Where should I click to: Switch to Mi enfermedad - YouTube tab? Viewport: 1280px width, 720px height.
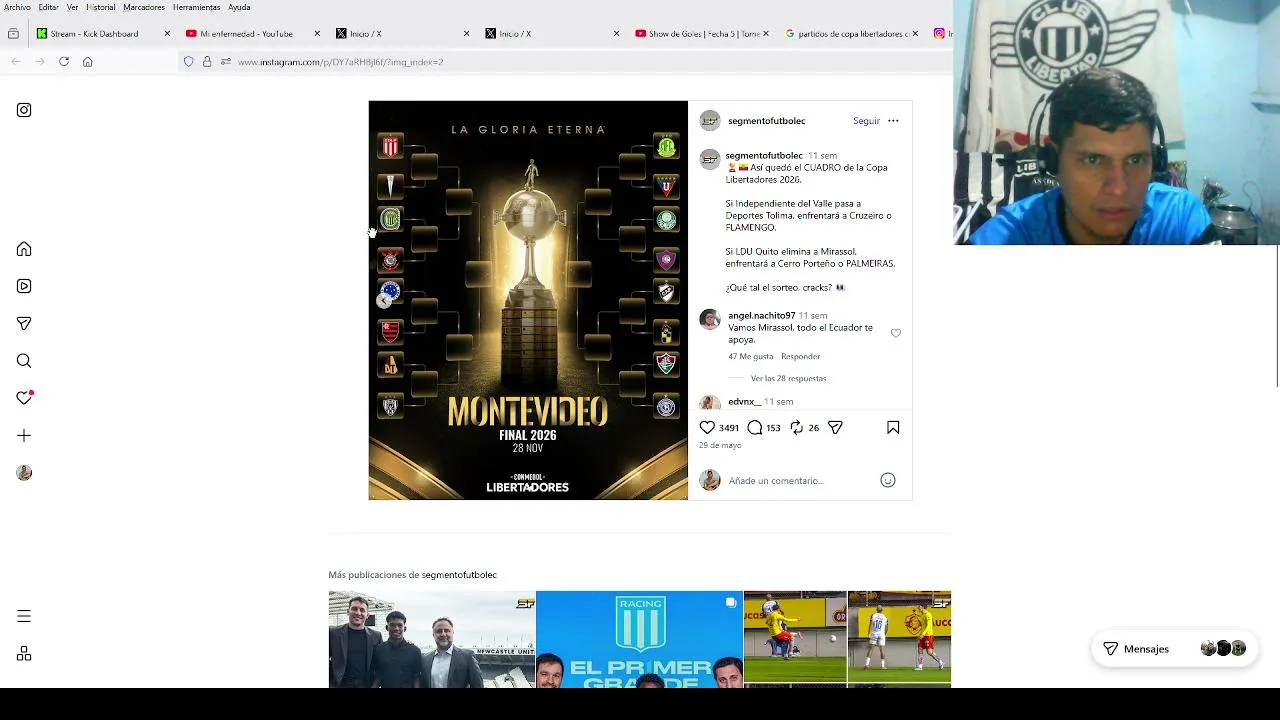253,34
